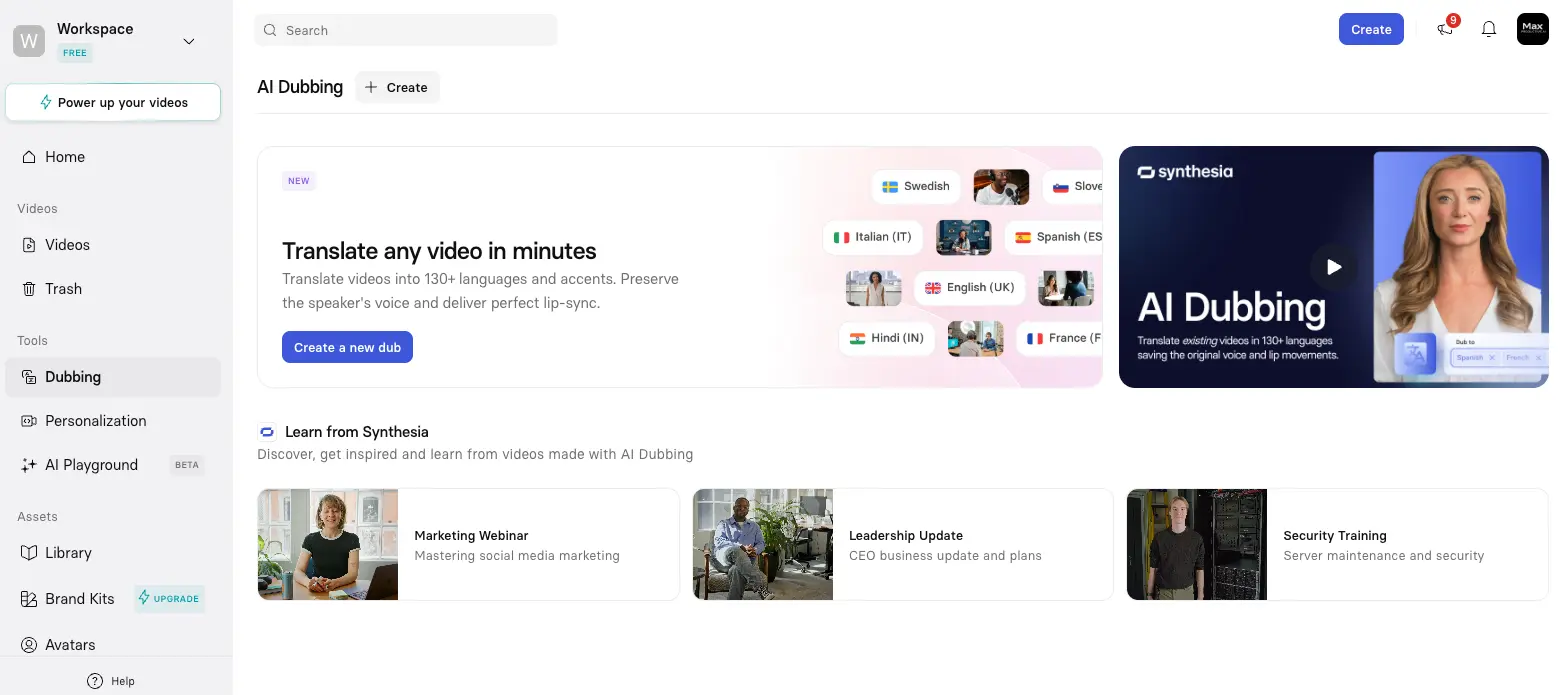Focus the Search input field

point(405,30)
